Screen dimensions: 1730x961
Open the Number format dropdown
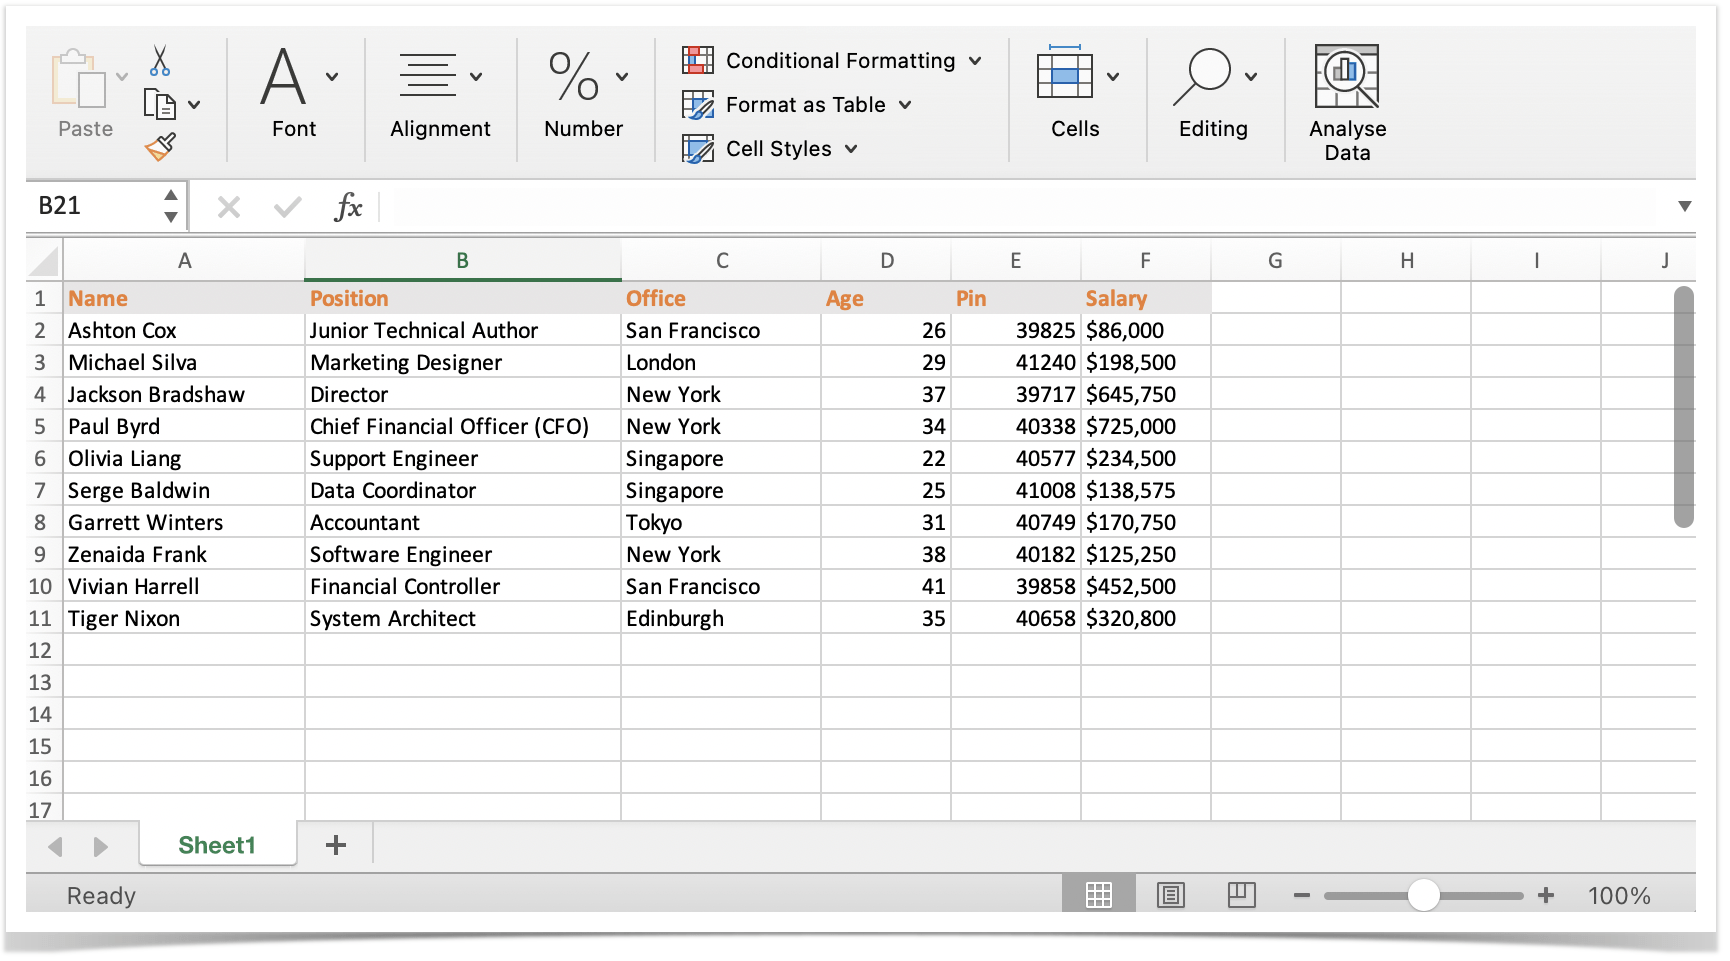coord(622,75)
